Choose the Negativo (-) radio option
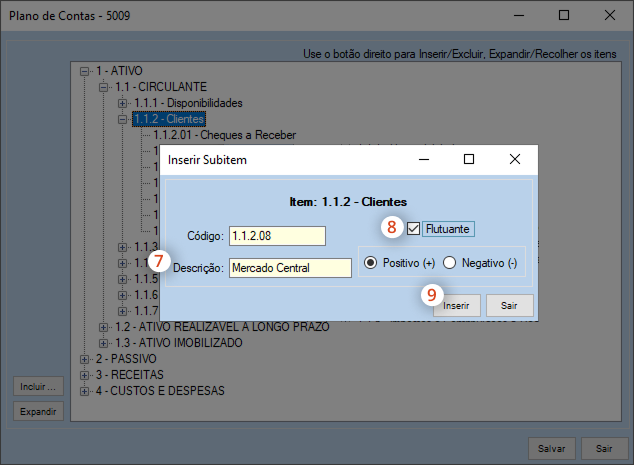Viewport: 634px width, 465px height. tap(449, 262)
